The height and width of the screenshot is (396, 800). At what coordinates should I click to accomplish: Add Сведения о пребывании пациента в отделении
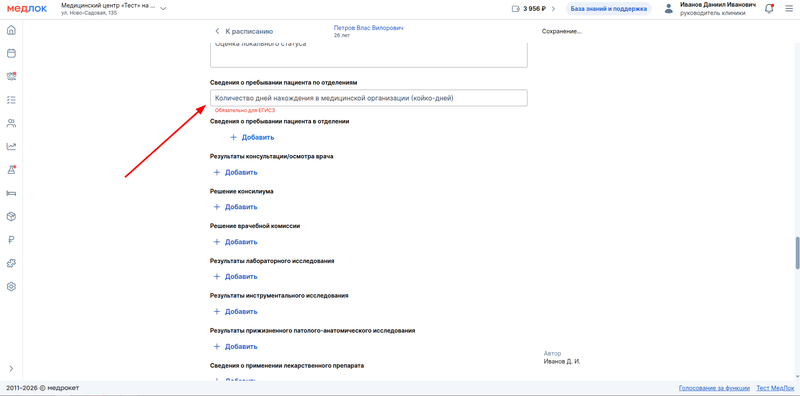click(x=253, y=137)
